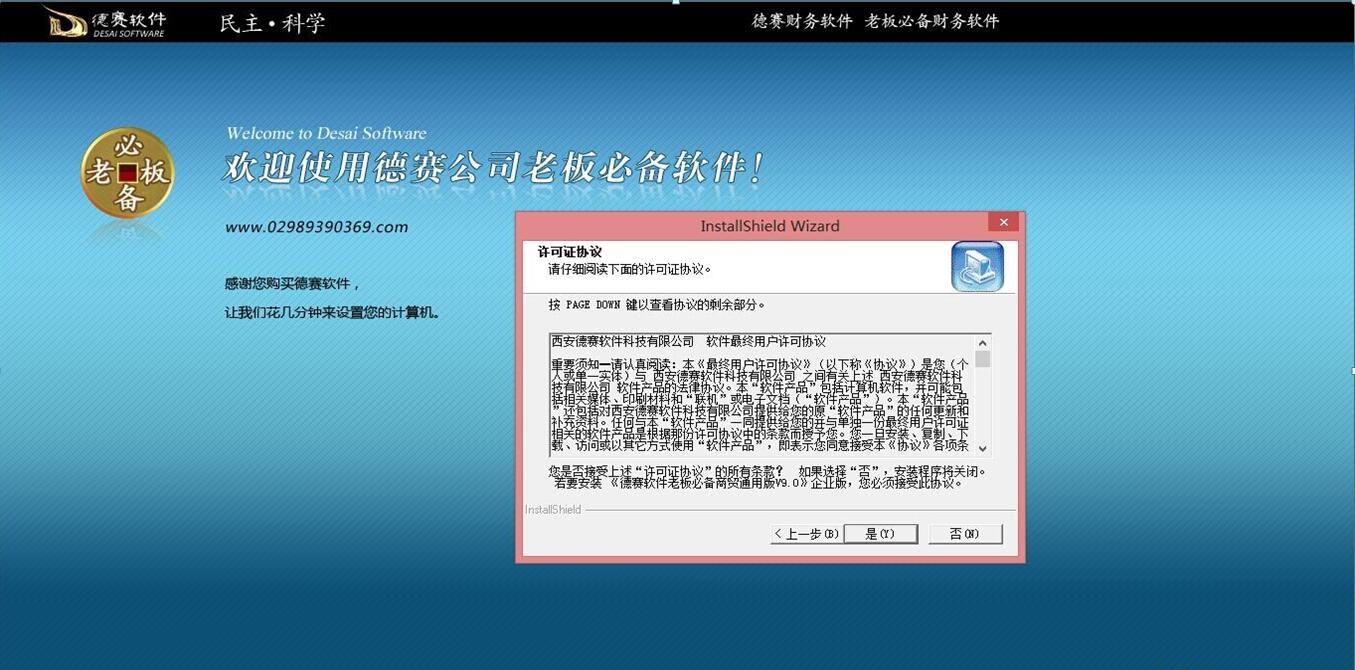Click the 若要安装 德赛软件老板必备商贸通用版 line
The image size is (1355, 670).
coord(760,483)
